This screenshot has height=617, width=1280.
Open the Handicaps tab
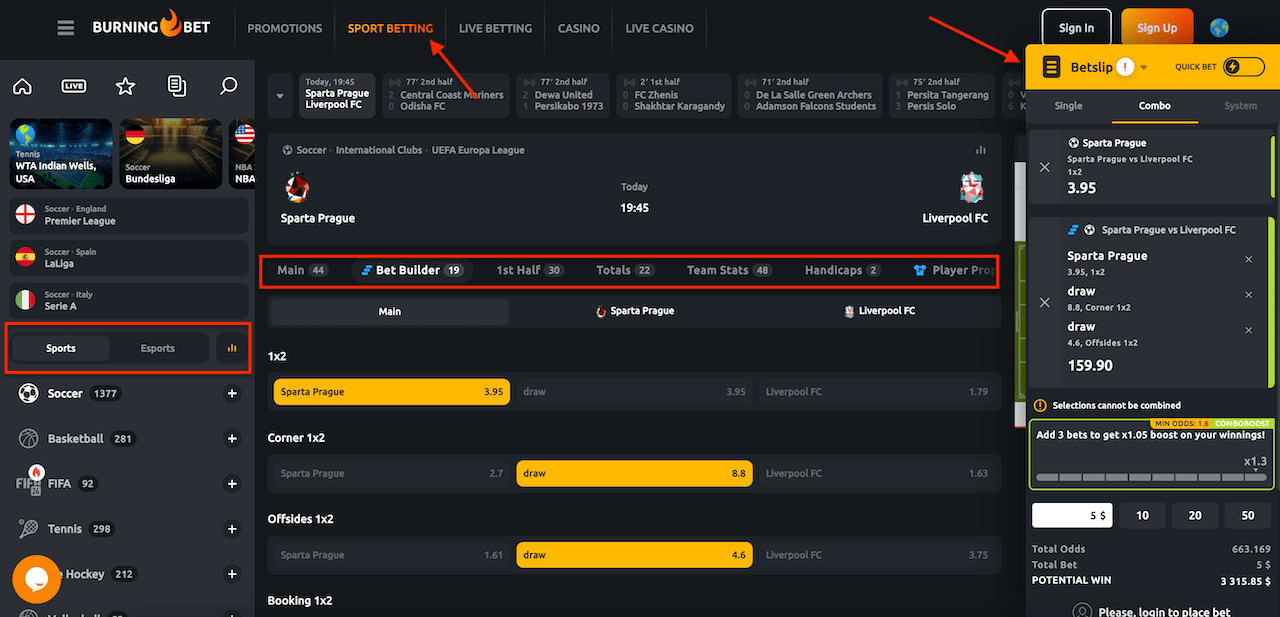point(843,270)
